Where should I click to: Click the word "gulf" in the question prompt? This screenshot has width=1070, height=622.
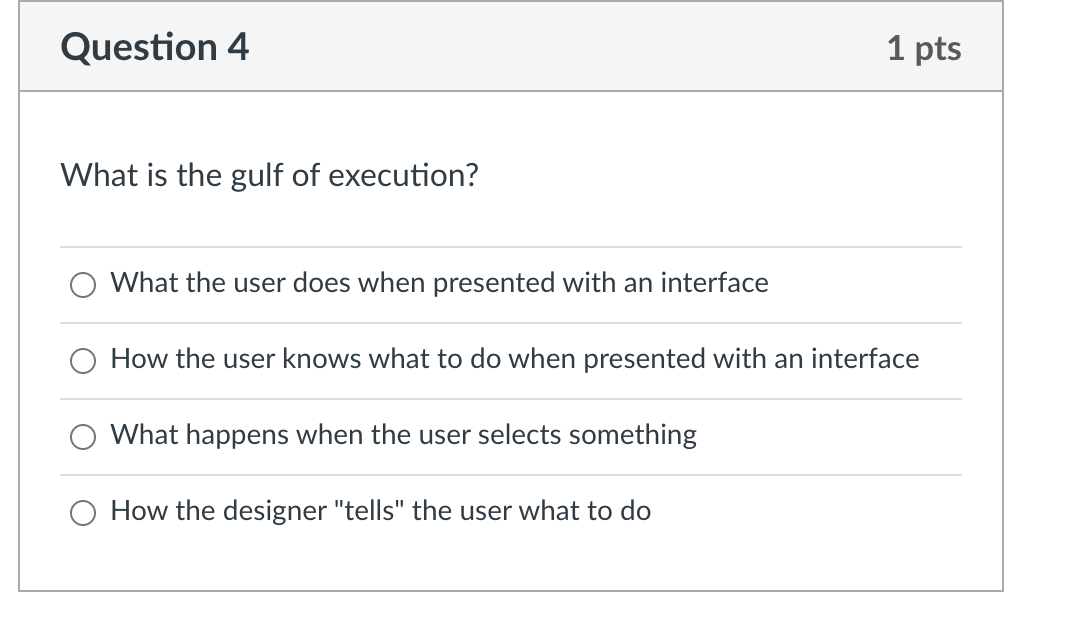pyautogui.click(x=258, y=176)
